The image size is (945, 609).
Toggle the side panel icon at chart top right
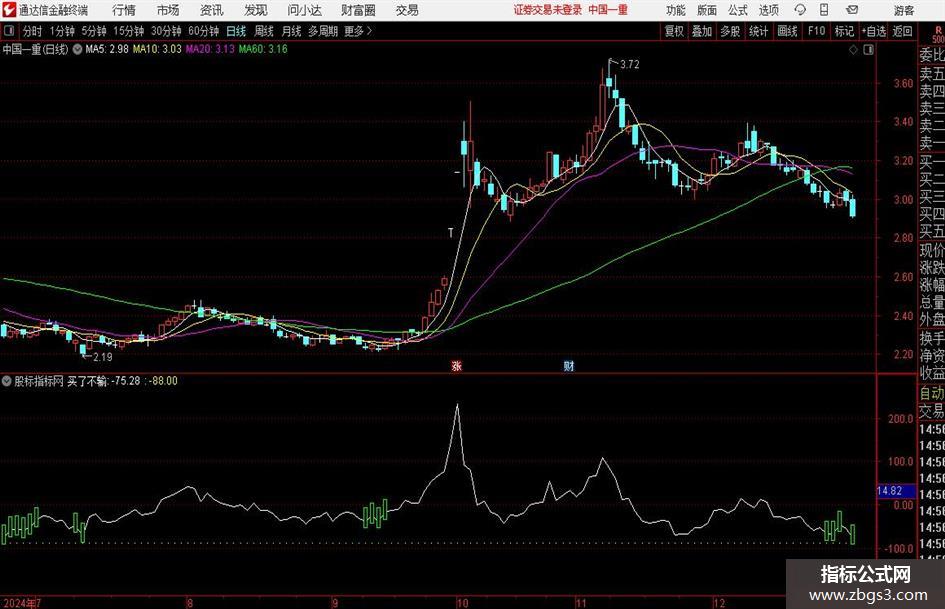[x=868, y=50]
